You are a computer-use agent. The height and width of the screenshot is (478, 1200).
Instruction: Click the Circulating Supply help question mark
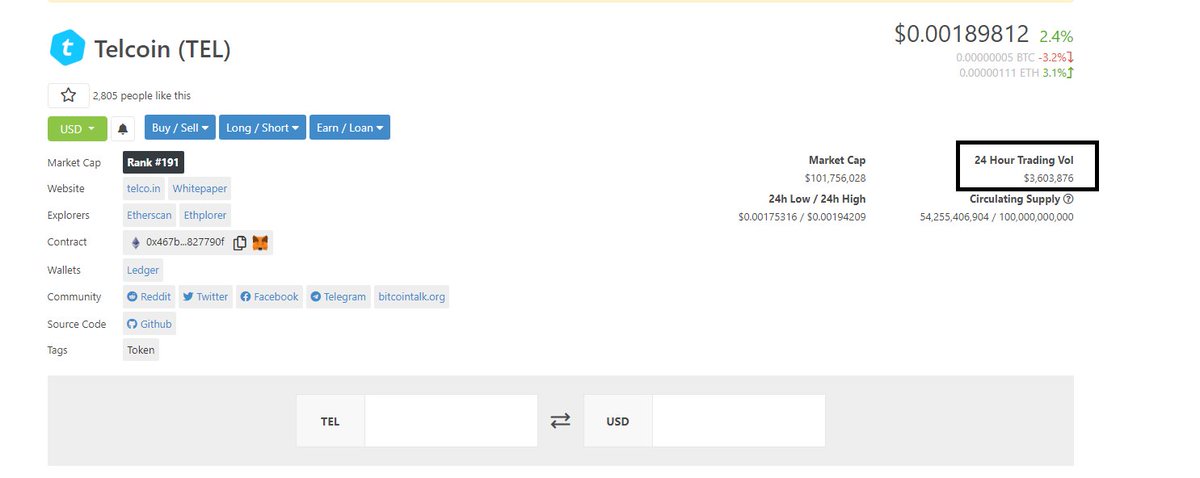pyautogui.click(x=1069, y=199)
